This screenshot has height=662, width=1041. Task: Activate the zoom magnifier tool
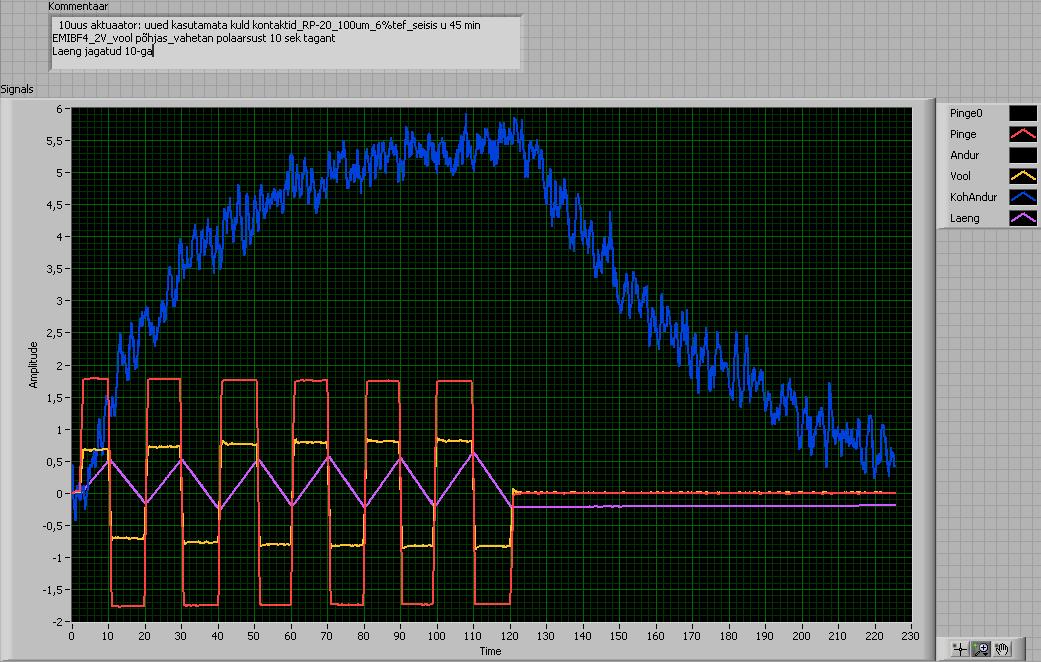(981, 649)
